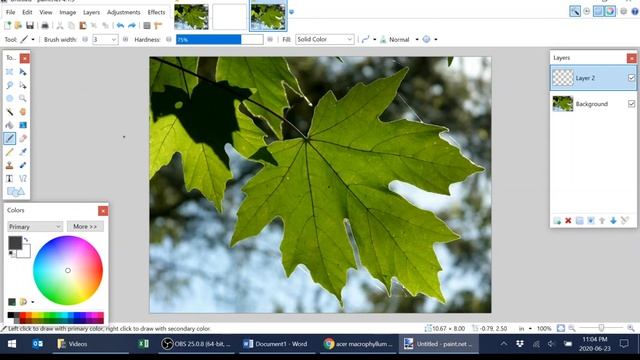Open the antialiasing mode dropdown
This screenshot has width=640, height=360.
point(369,40)
